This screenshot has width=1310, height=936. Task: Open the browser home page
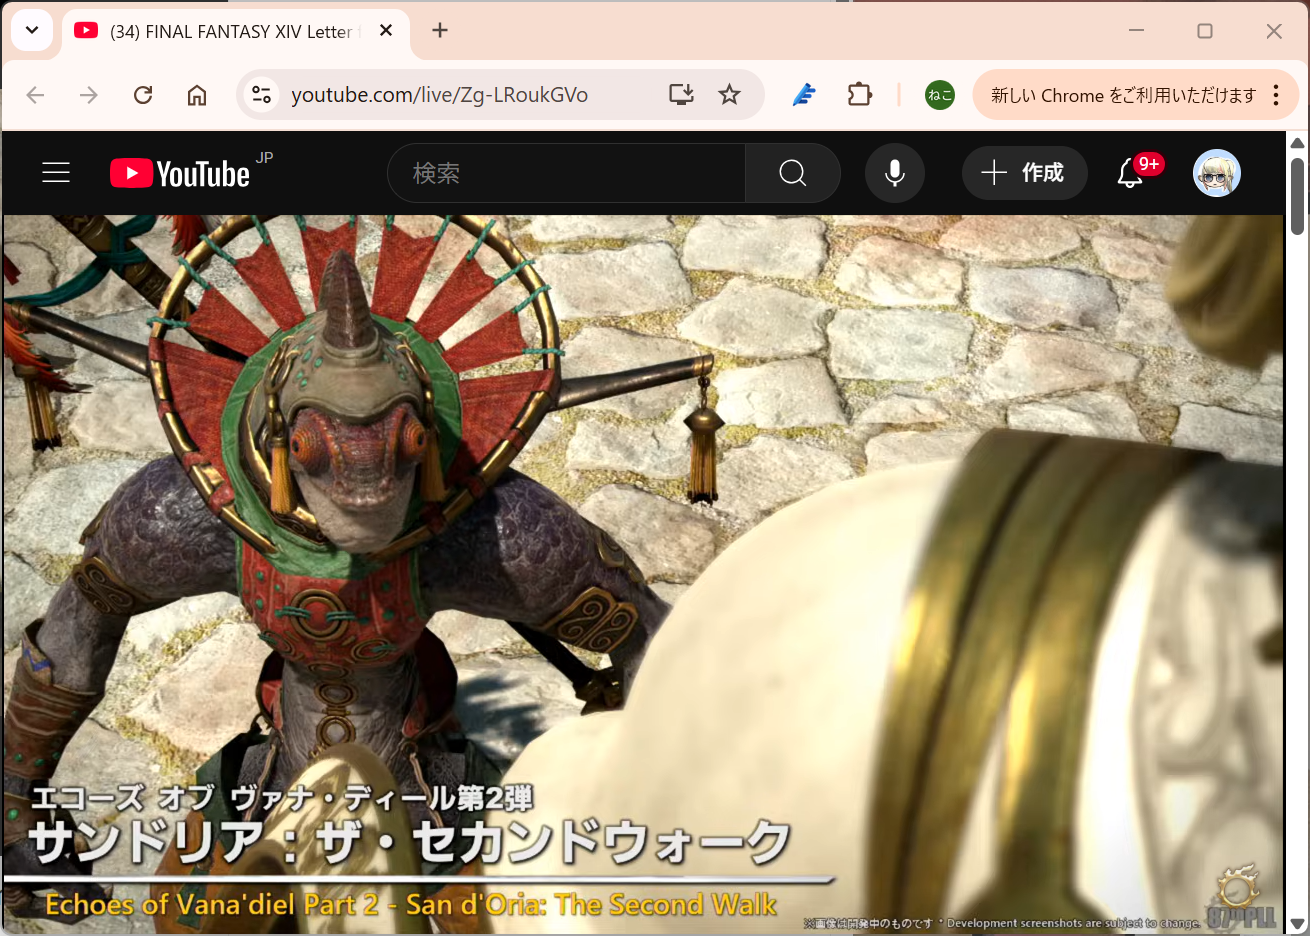coord(197,95)
